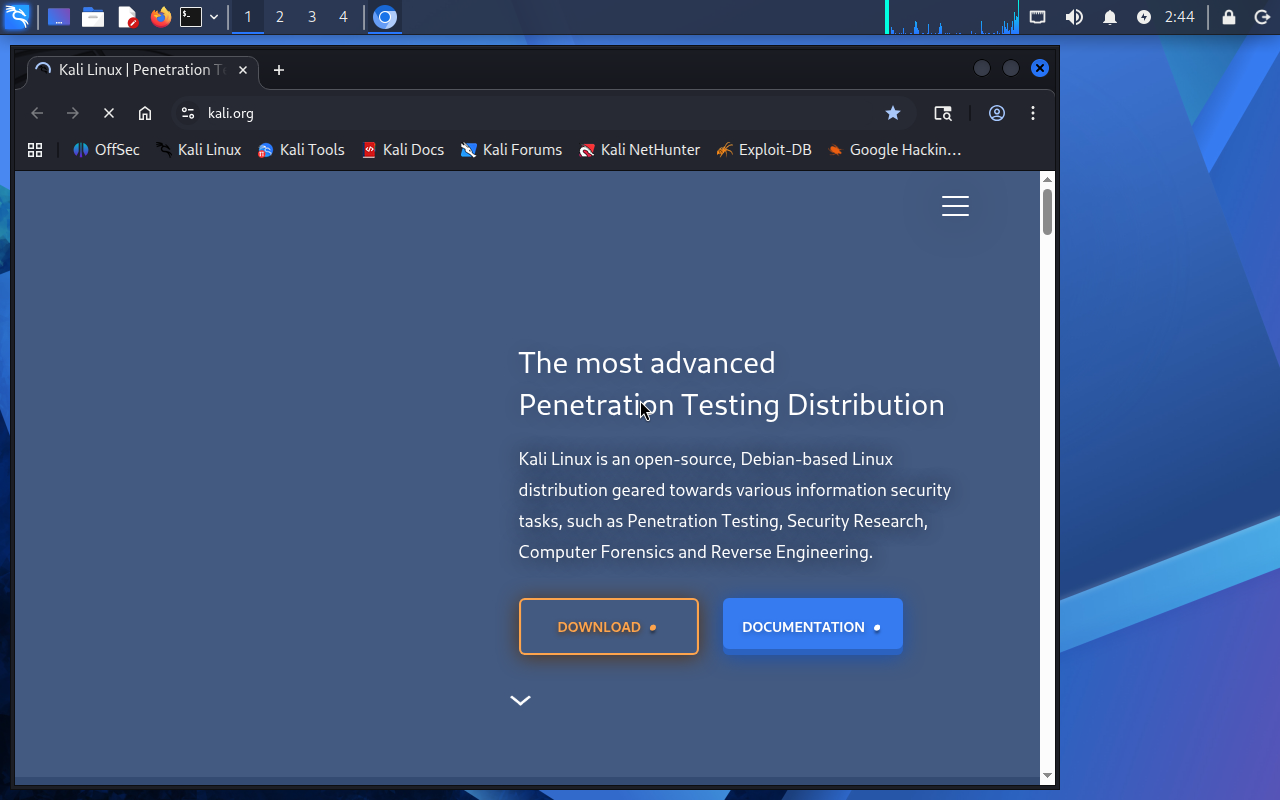Click the site information icon
The height and width of the screenshot is (800, 1280).
point(188,113)
